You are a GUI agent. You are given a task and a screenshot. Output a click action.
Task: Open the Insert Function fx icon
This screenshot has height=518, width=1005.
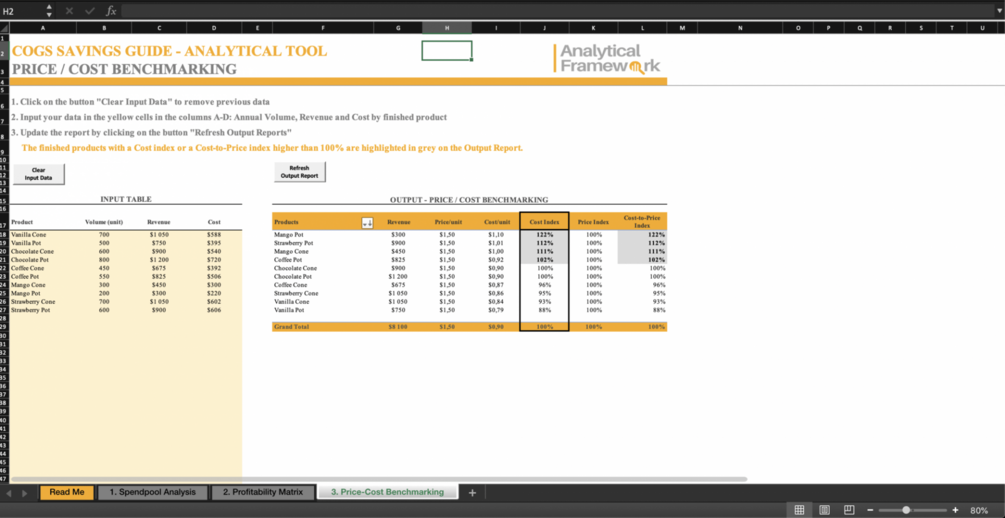coord(111,11)
